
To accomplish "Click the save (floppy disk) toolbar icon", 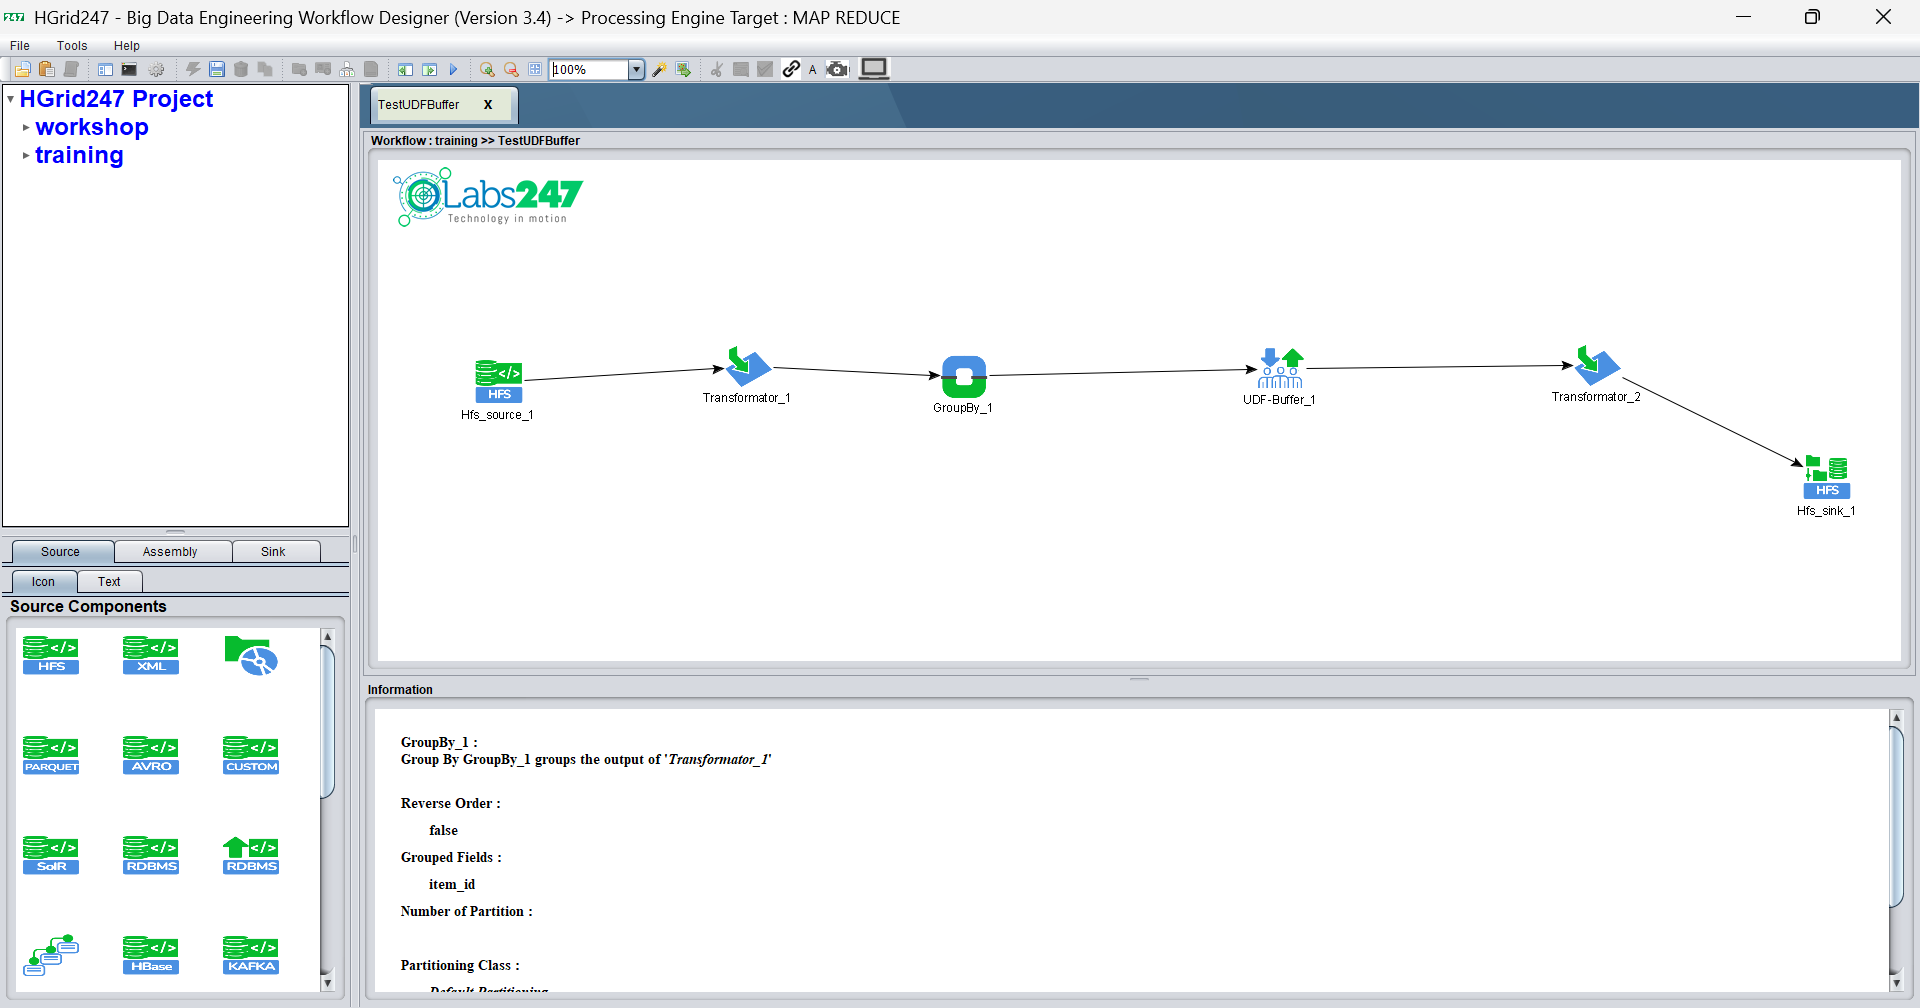I will (x=217, y=69).
